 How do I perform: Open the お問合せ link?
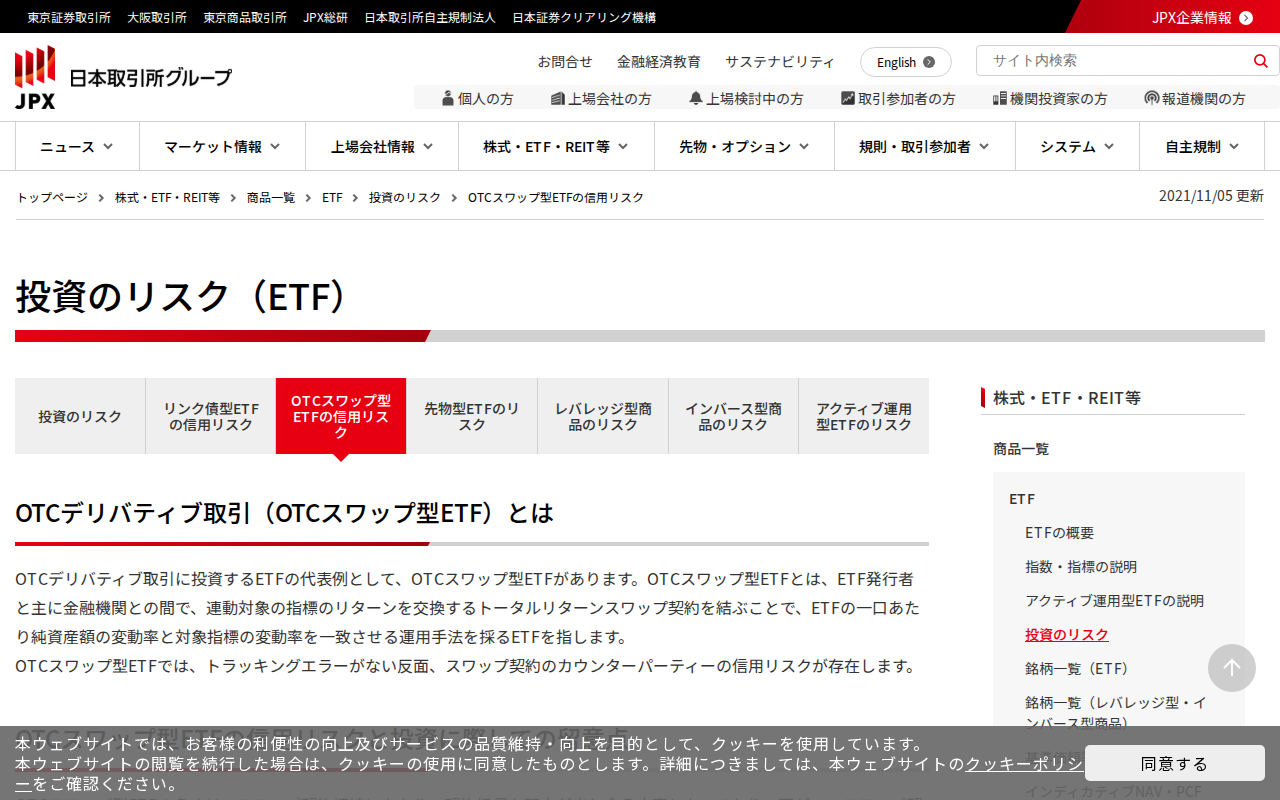tap(565, 62)
